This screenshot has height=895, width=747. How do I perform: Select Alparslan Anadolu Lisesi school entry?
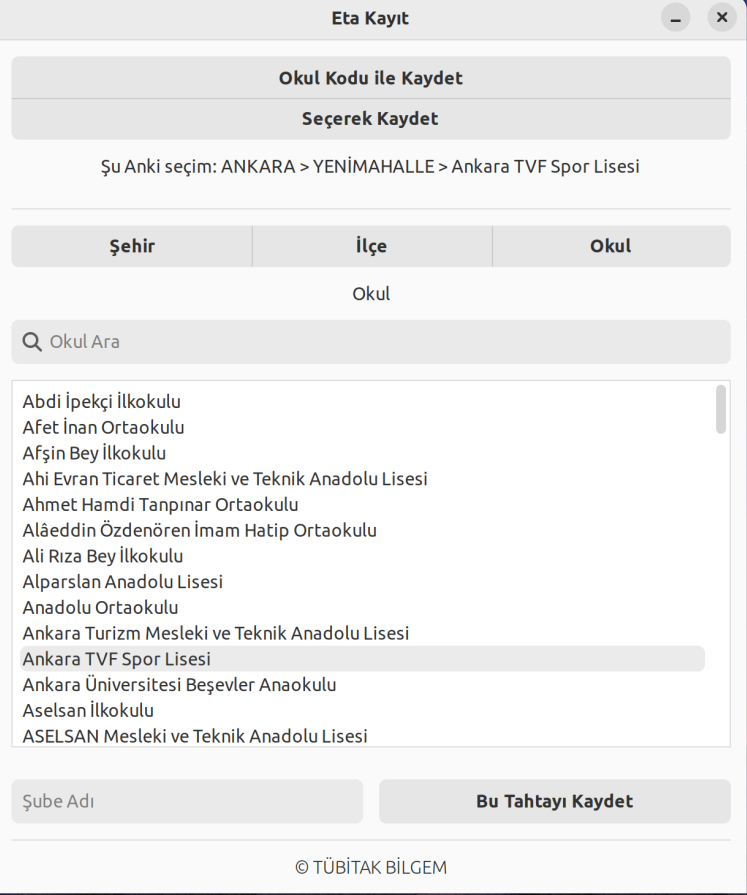click(123, 582)
